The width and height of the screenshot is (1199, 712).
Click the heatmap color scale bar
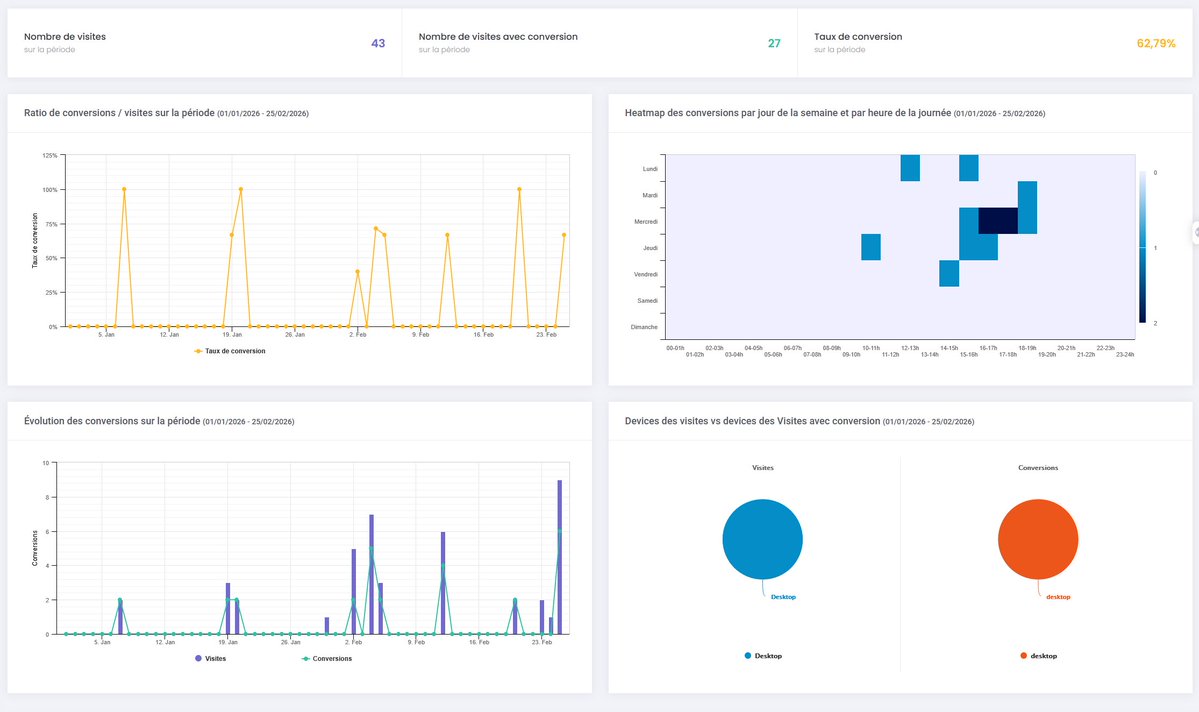click(x=1142, y=246)
